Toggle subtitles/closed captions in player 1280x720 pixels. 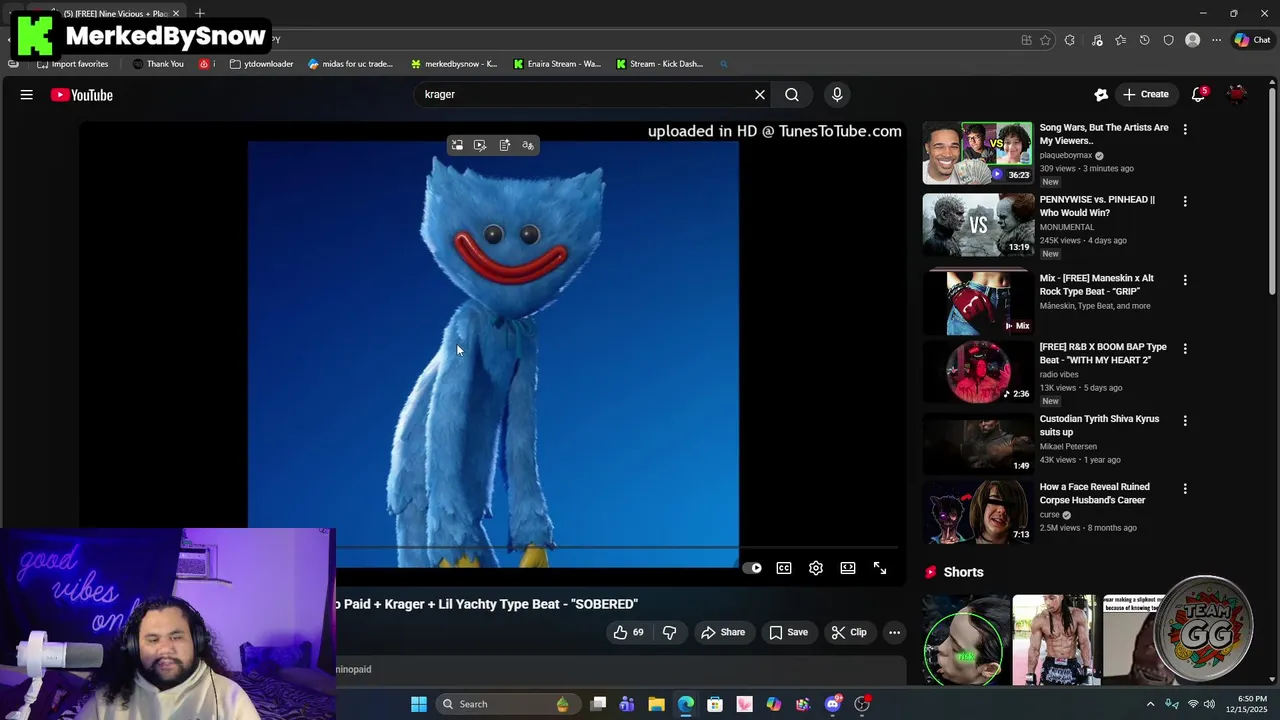coord(784,568)
